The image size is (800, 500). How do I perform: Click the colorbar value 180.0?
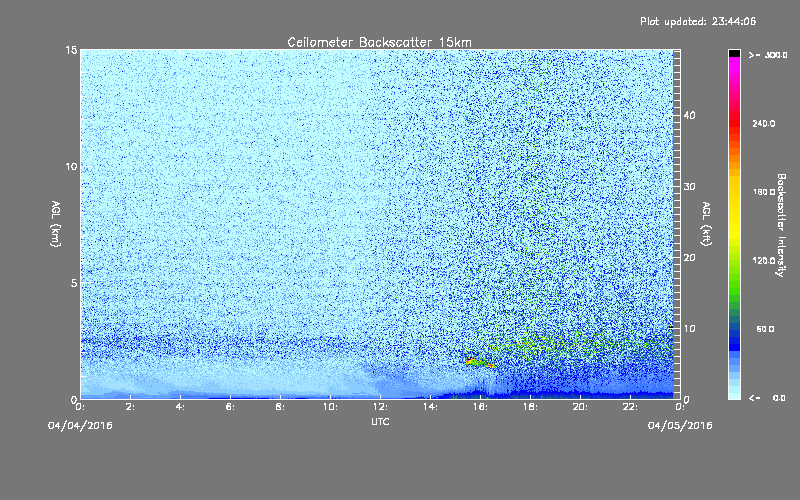tap(764, 192)
